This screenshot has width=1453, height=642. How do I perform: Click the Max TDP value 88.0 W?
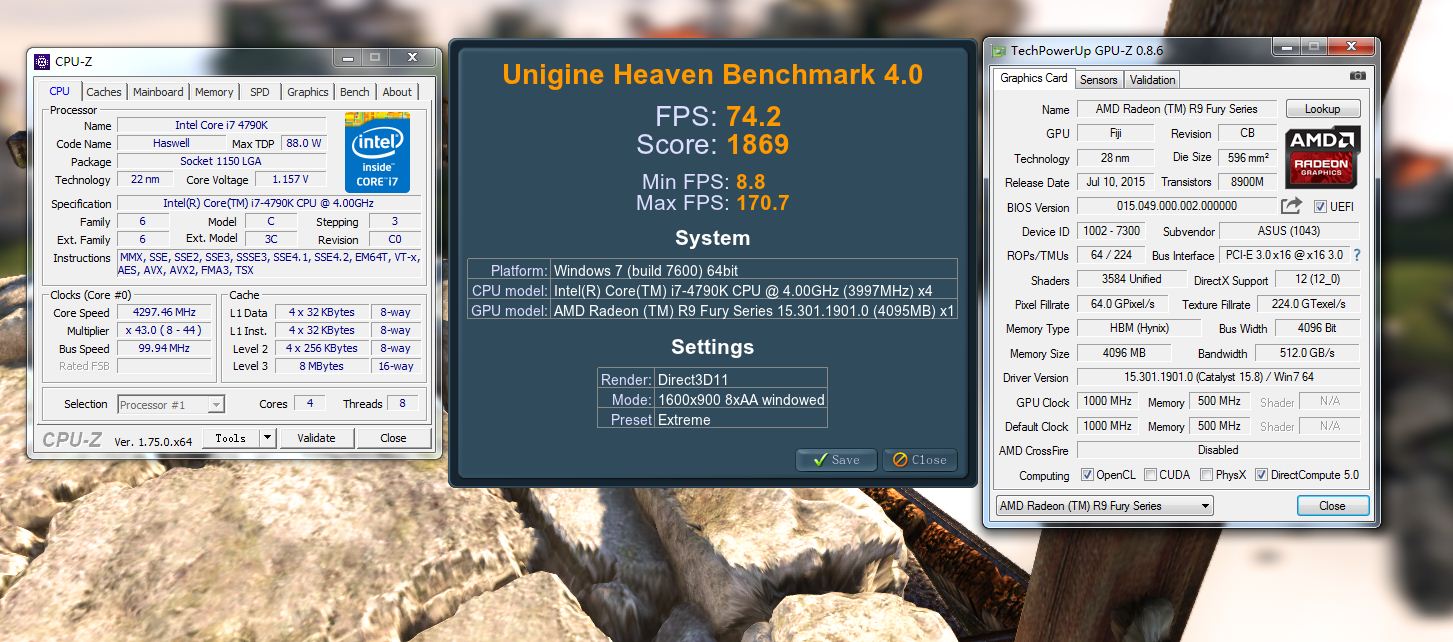pos(303,143)
